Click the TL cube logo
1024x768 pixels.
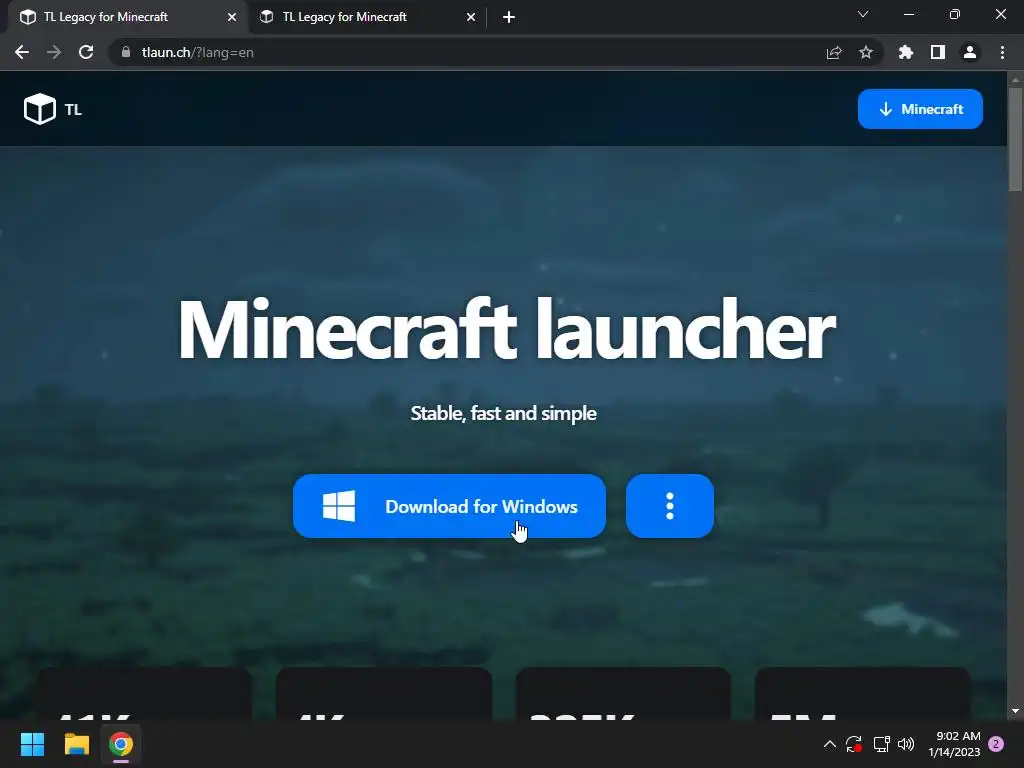(40, 108)
